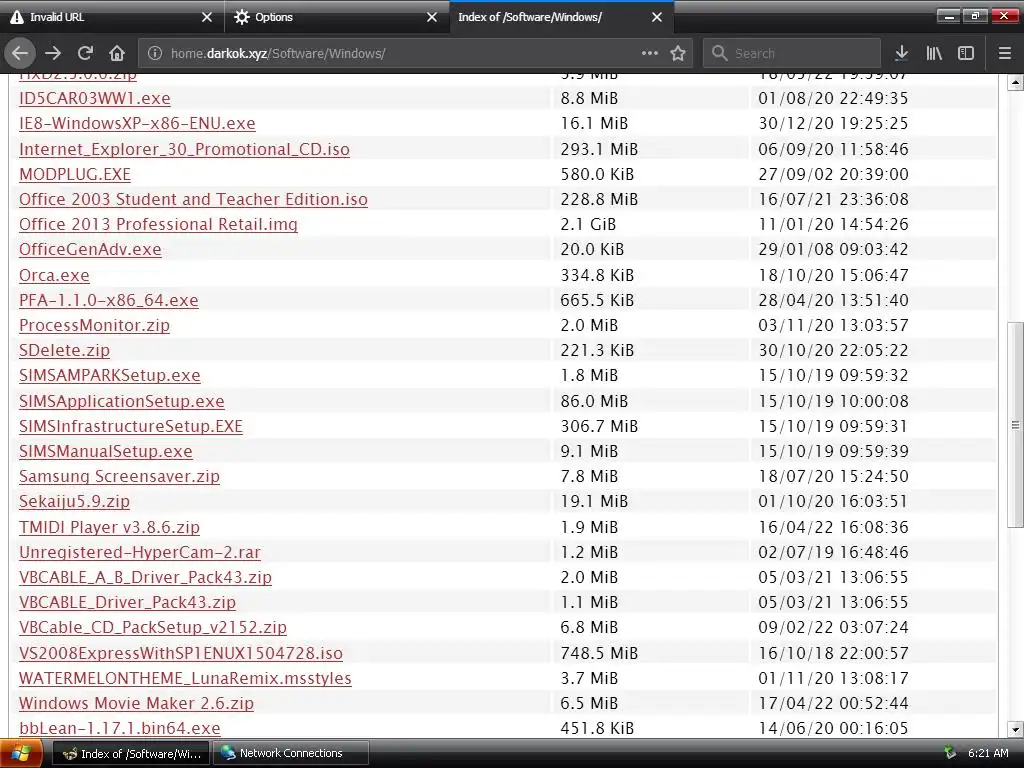Open SIMSInfrastructureSetup.EXE link

pos(131,426)
